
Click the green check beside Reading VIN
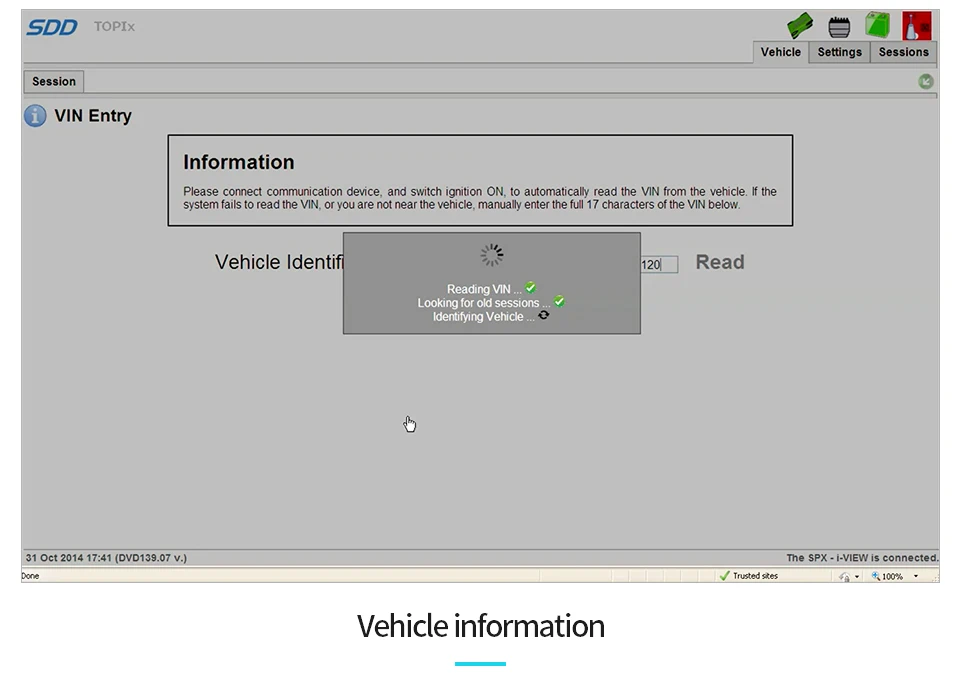(x=531, y=288)
